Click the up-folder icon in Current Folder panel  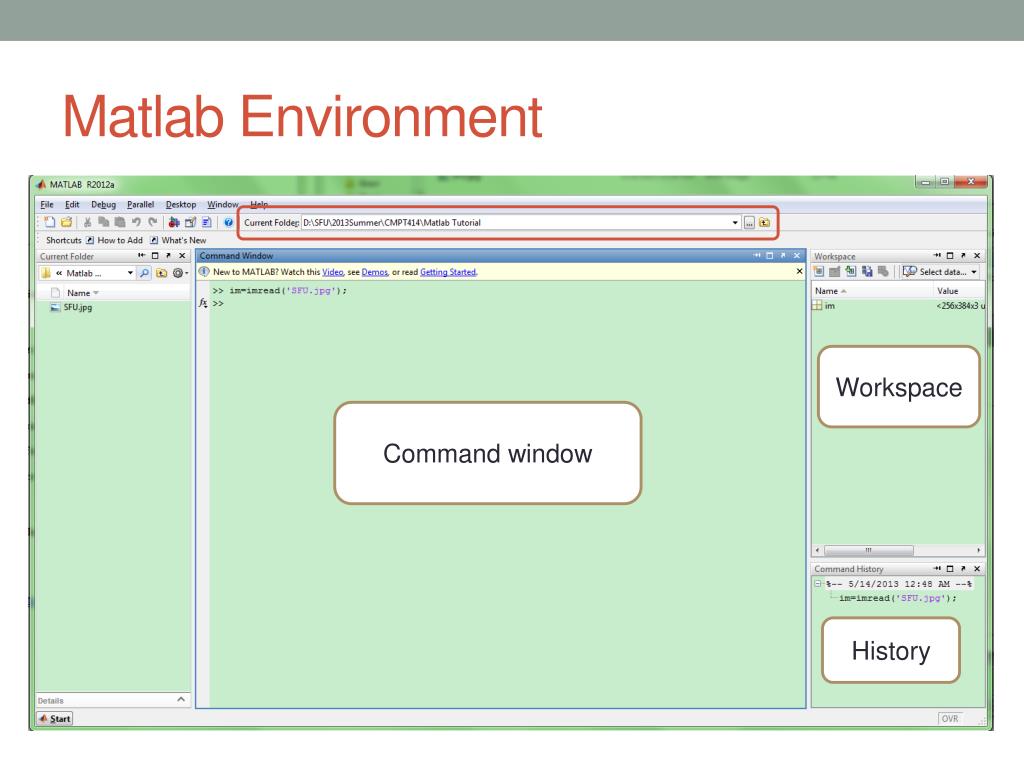[161, 273]
